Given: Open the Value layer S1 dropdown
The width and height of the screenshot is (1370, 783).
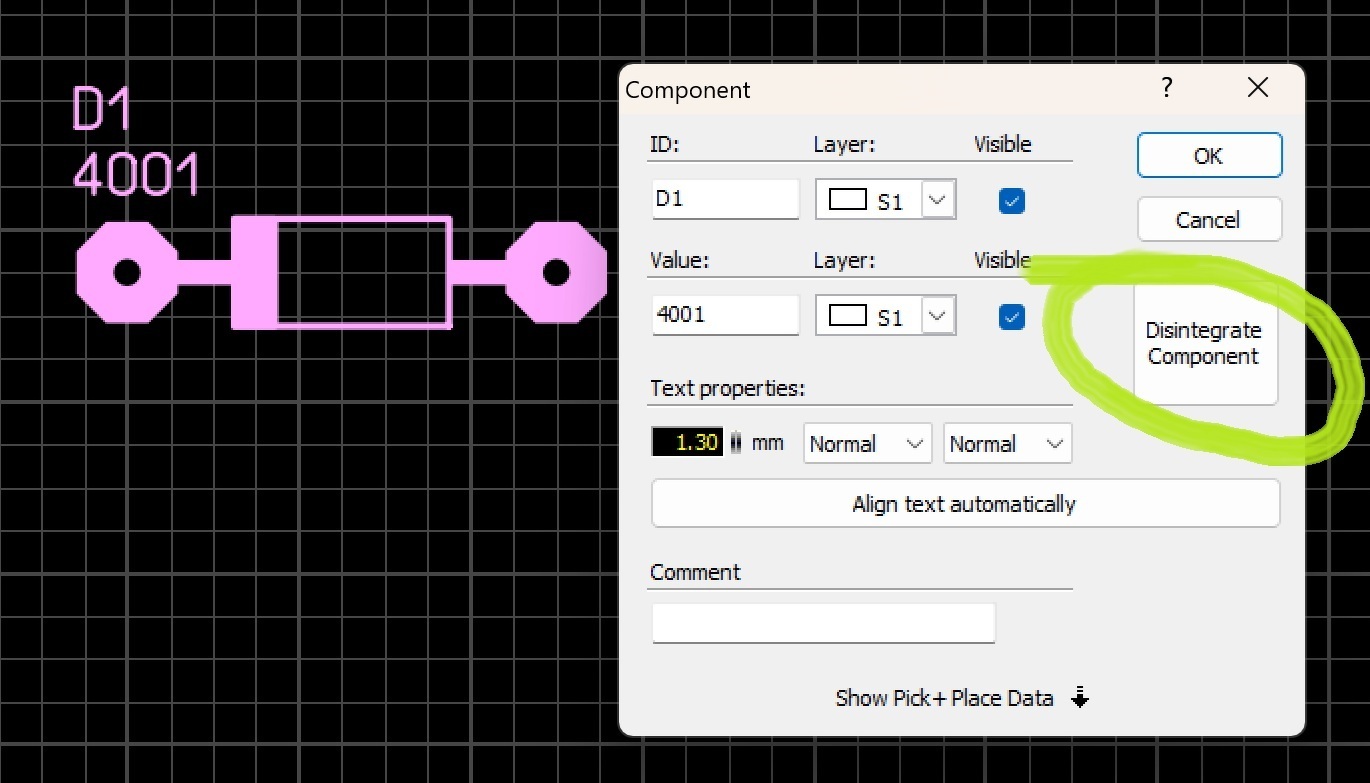Looking at the screenshot, I should pyautogui.click(x=886, y=316).
